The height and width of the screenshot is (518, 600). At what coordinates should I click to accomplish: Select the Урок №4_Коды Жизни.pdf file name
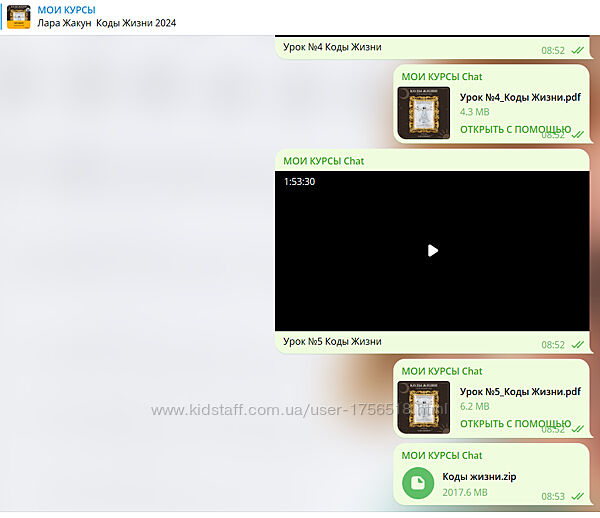coord(520,97)
